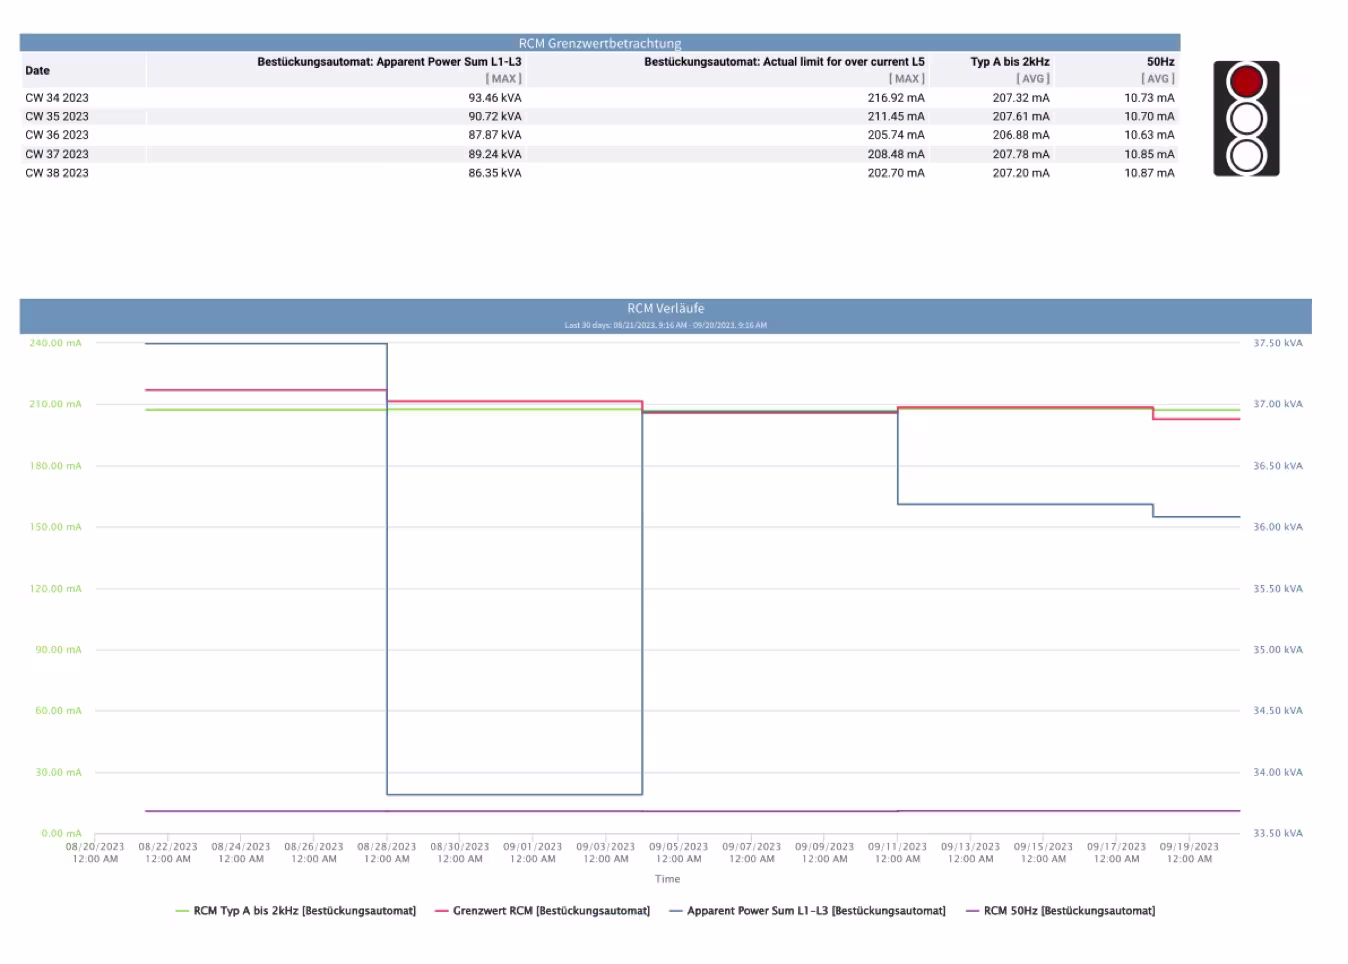Click the green line marker for RCM Typ A legend

click(x=182, y=911)
